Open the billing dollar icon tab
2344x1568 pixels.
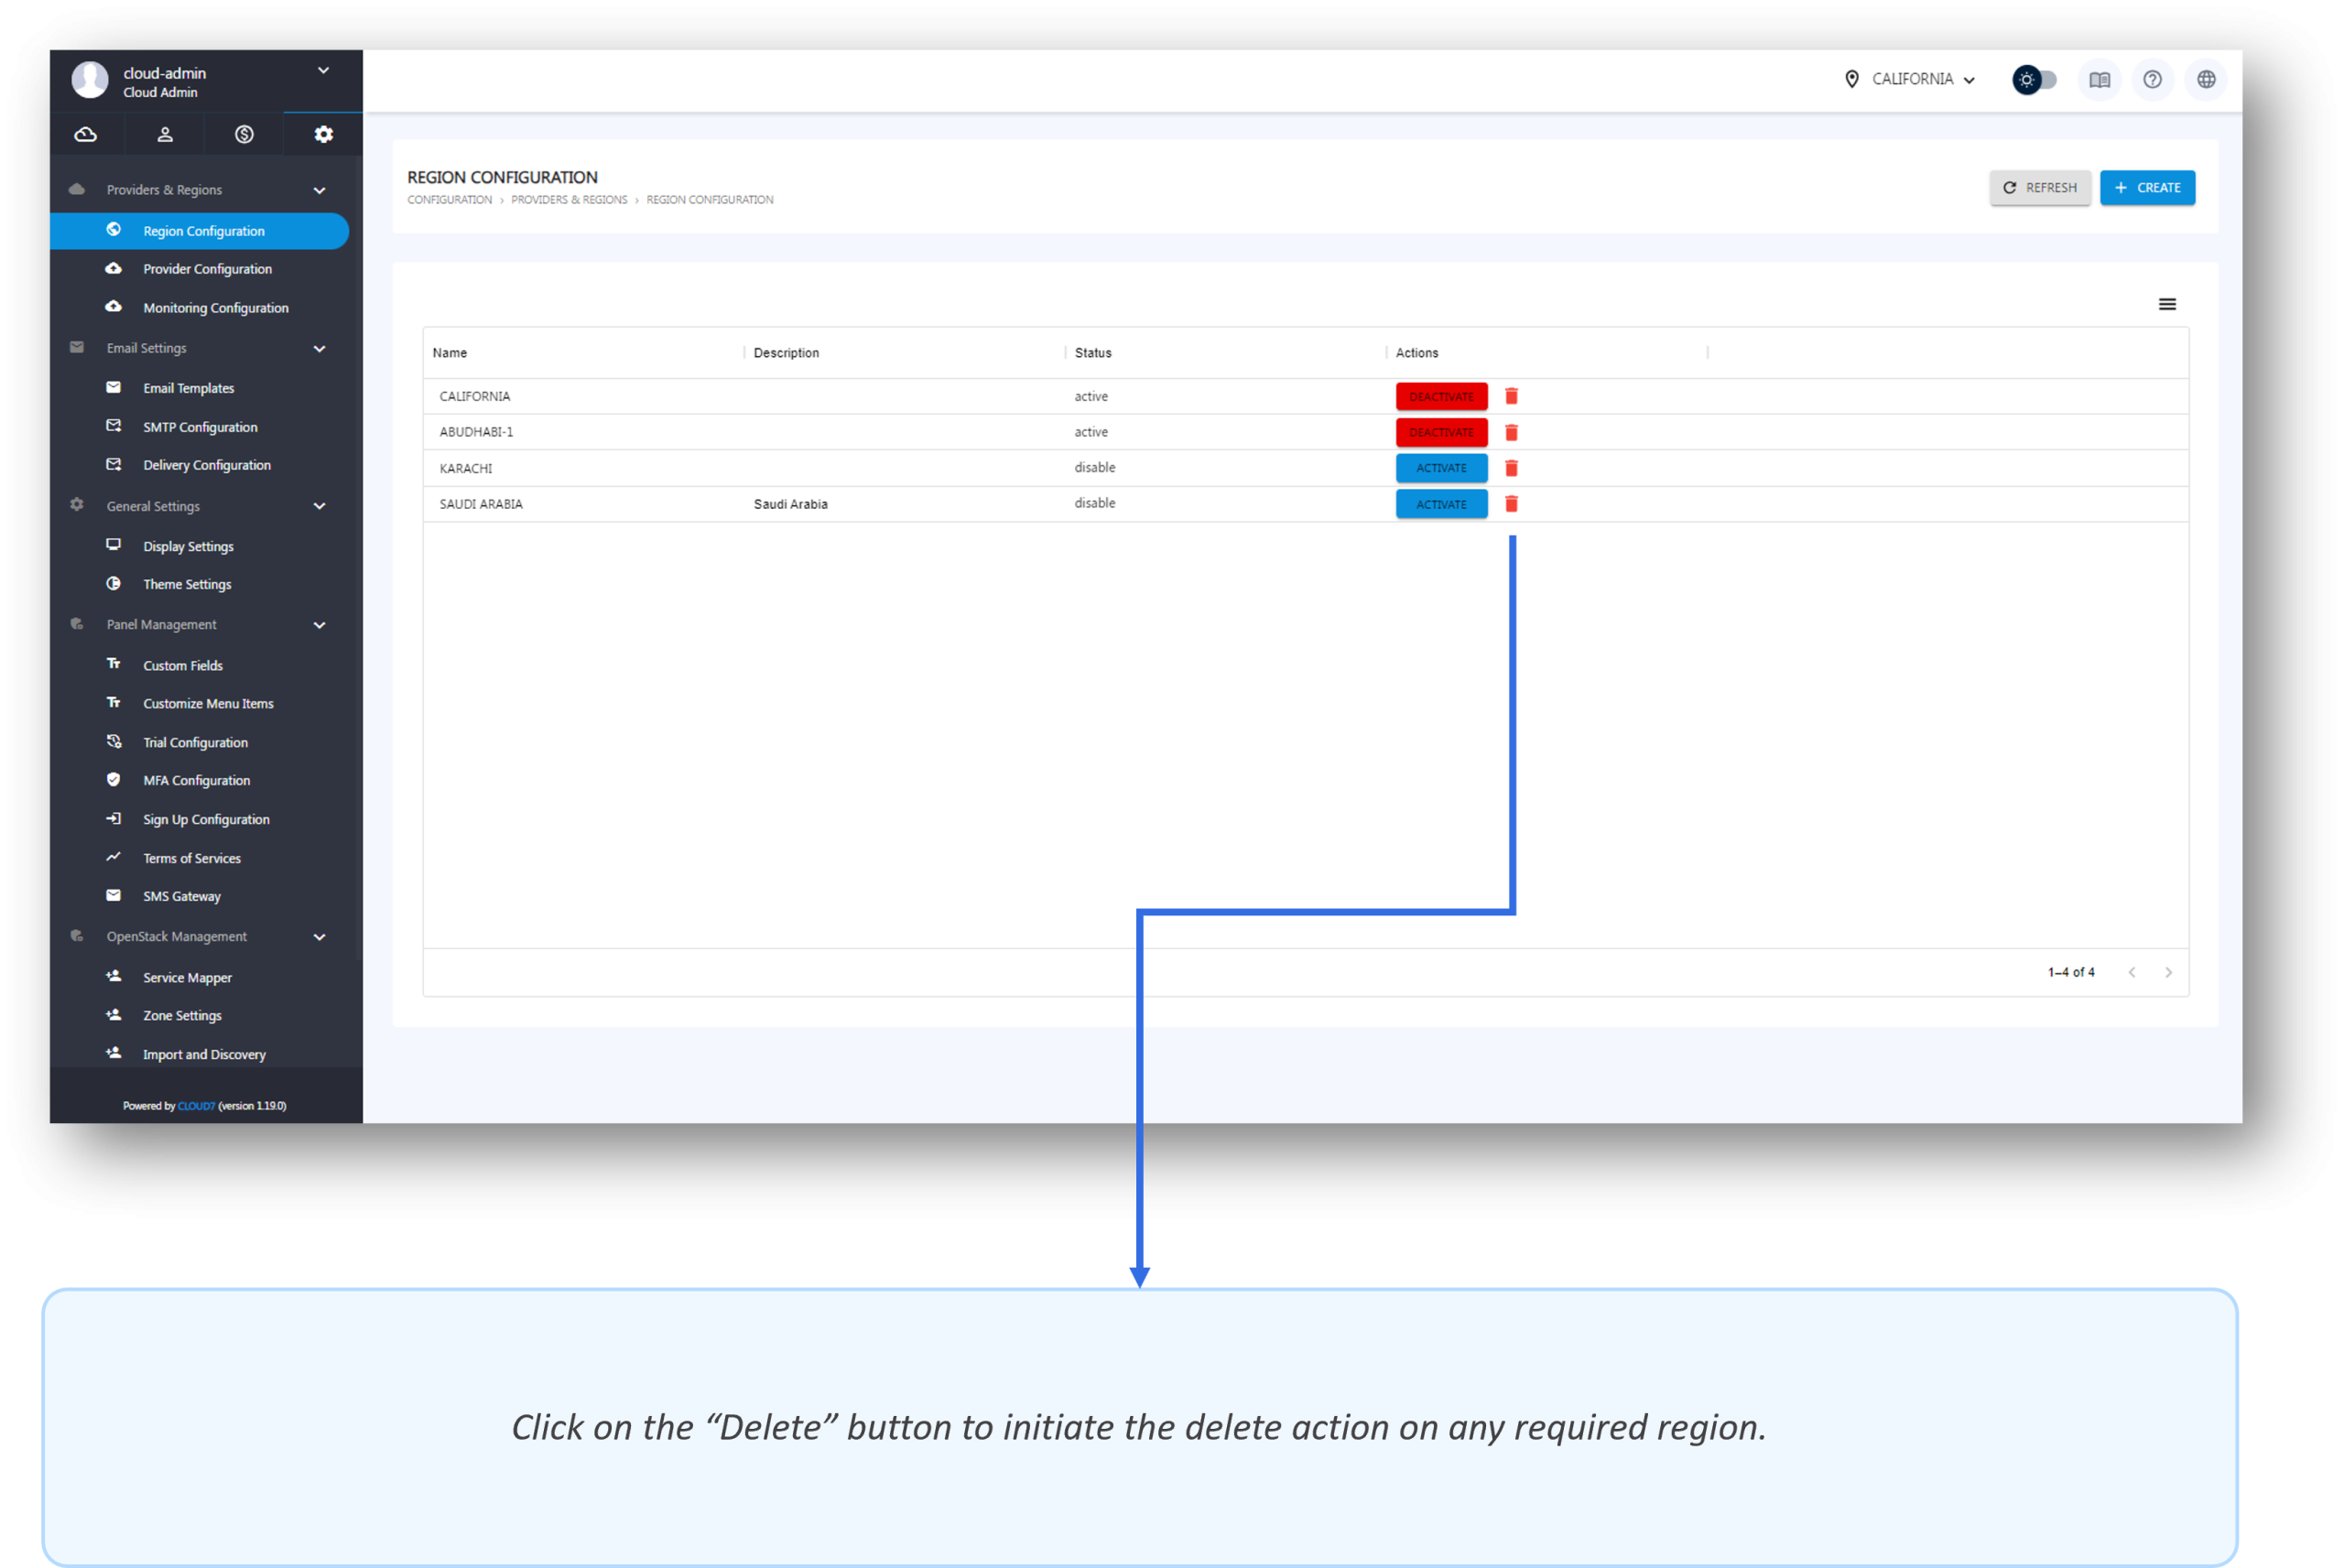[x=244, y=134]
